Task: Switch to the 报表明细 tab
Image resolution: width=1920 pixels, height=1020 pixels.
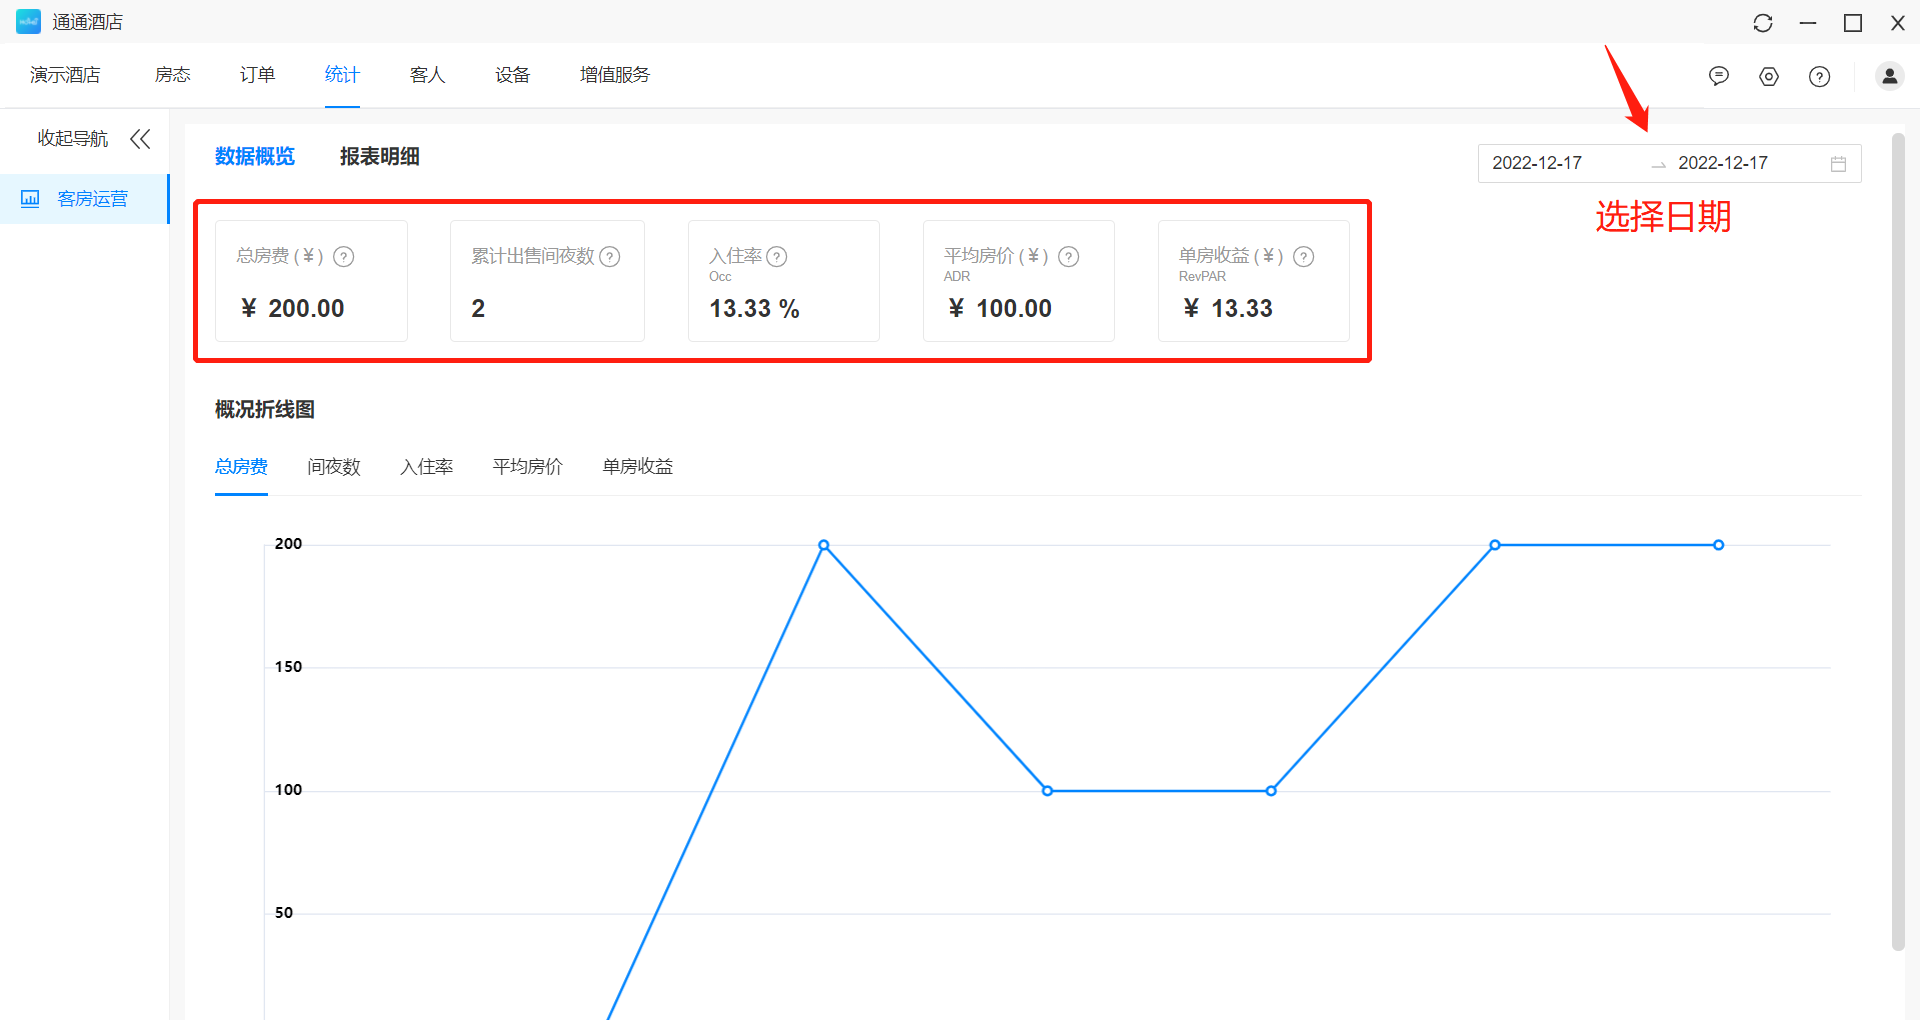Action: (379, 157)
